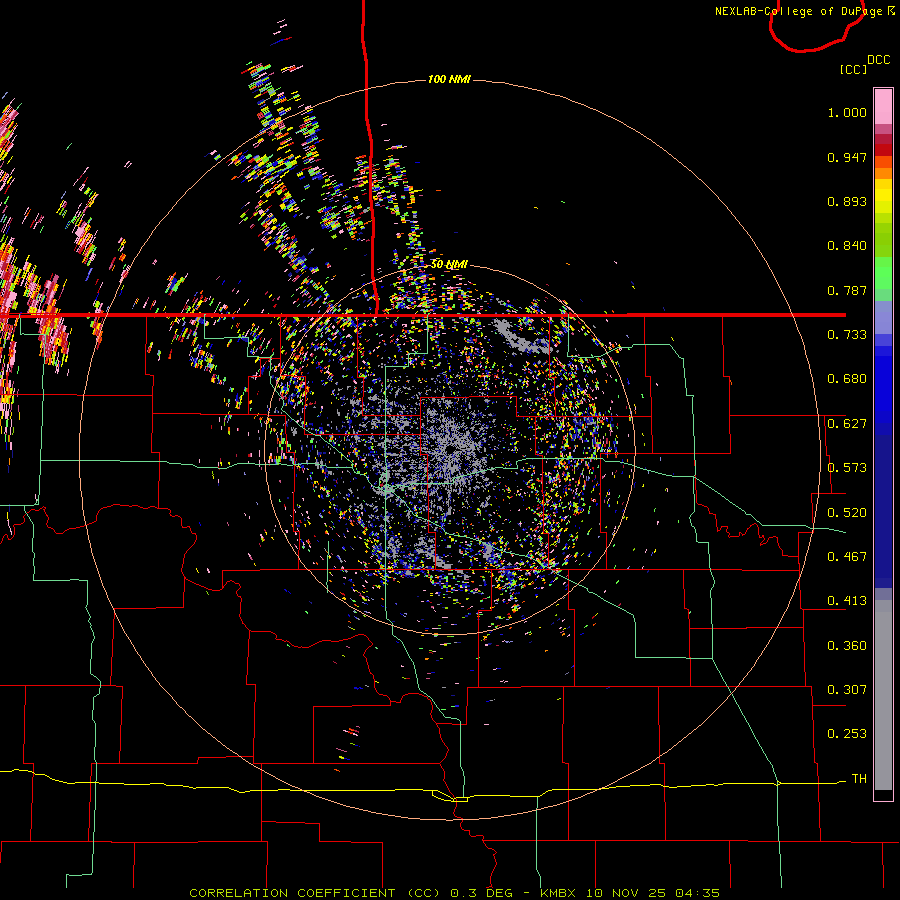
Task: Click the 0.307 scale value
Action: coord(847,690)
